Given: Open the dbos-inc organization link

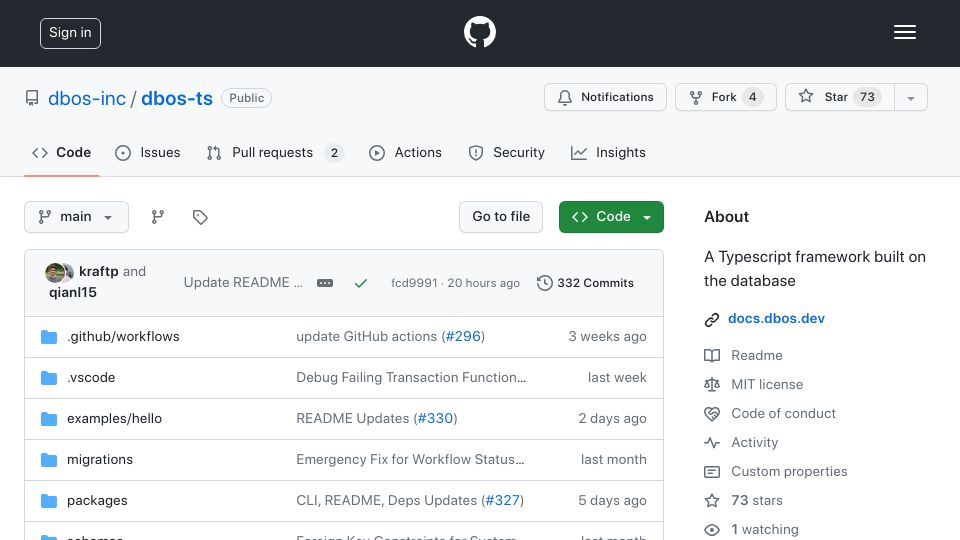Looking at the screenshot, I should pyautogui.click(x=87, y=98).
